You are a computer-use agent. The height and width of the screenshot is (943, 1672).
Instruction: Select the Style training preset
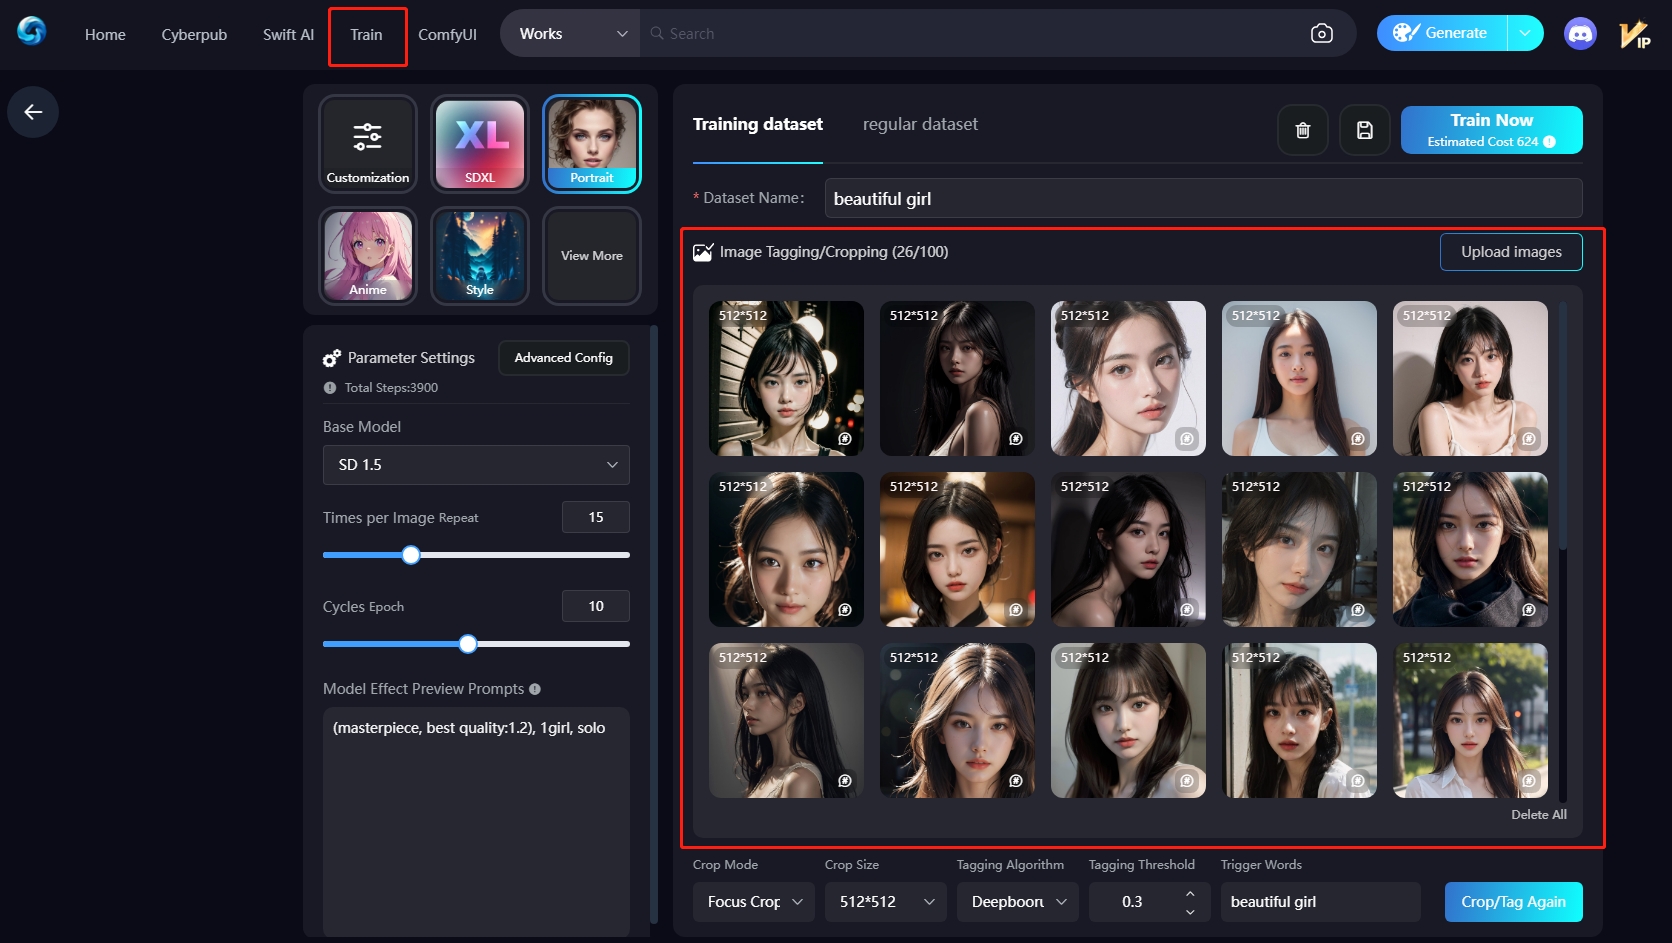pos(480,256)
